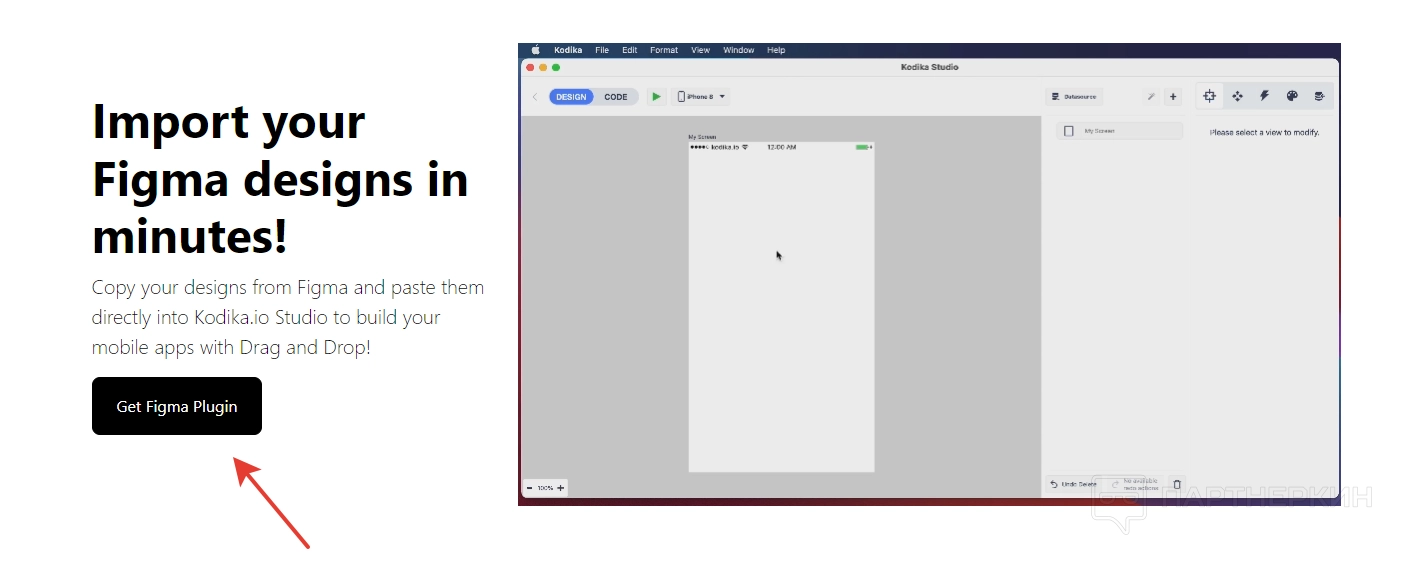Go back with the left chevron arrow
Viewport: 1424px width, 587px height.
[535, 97]
